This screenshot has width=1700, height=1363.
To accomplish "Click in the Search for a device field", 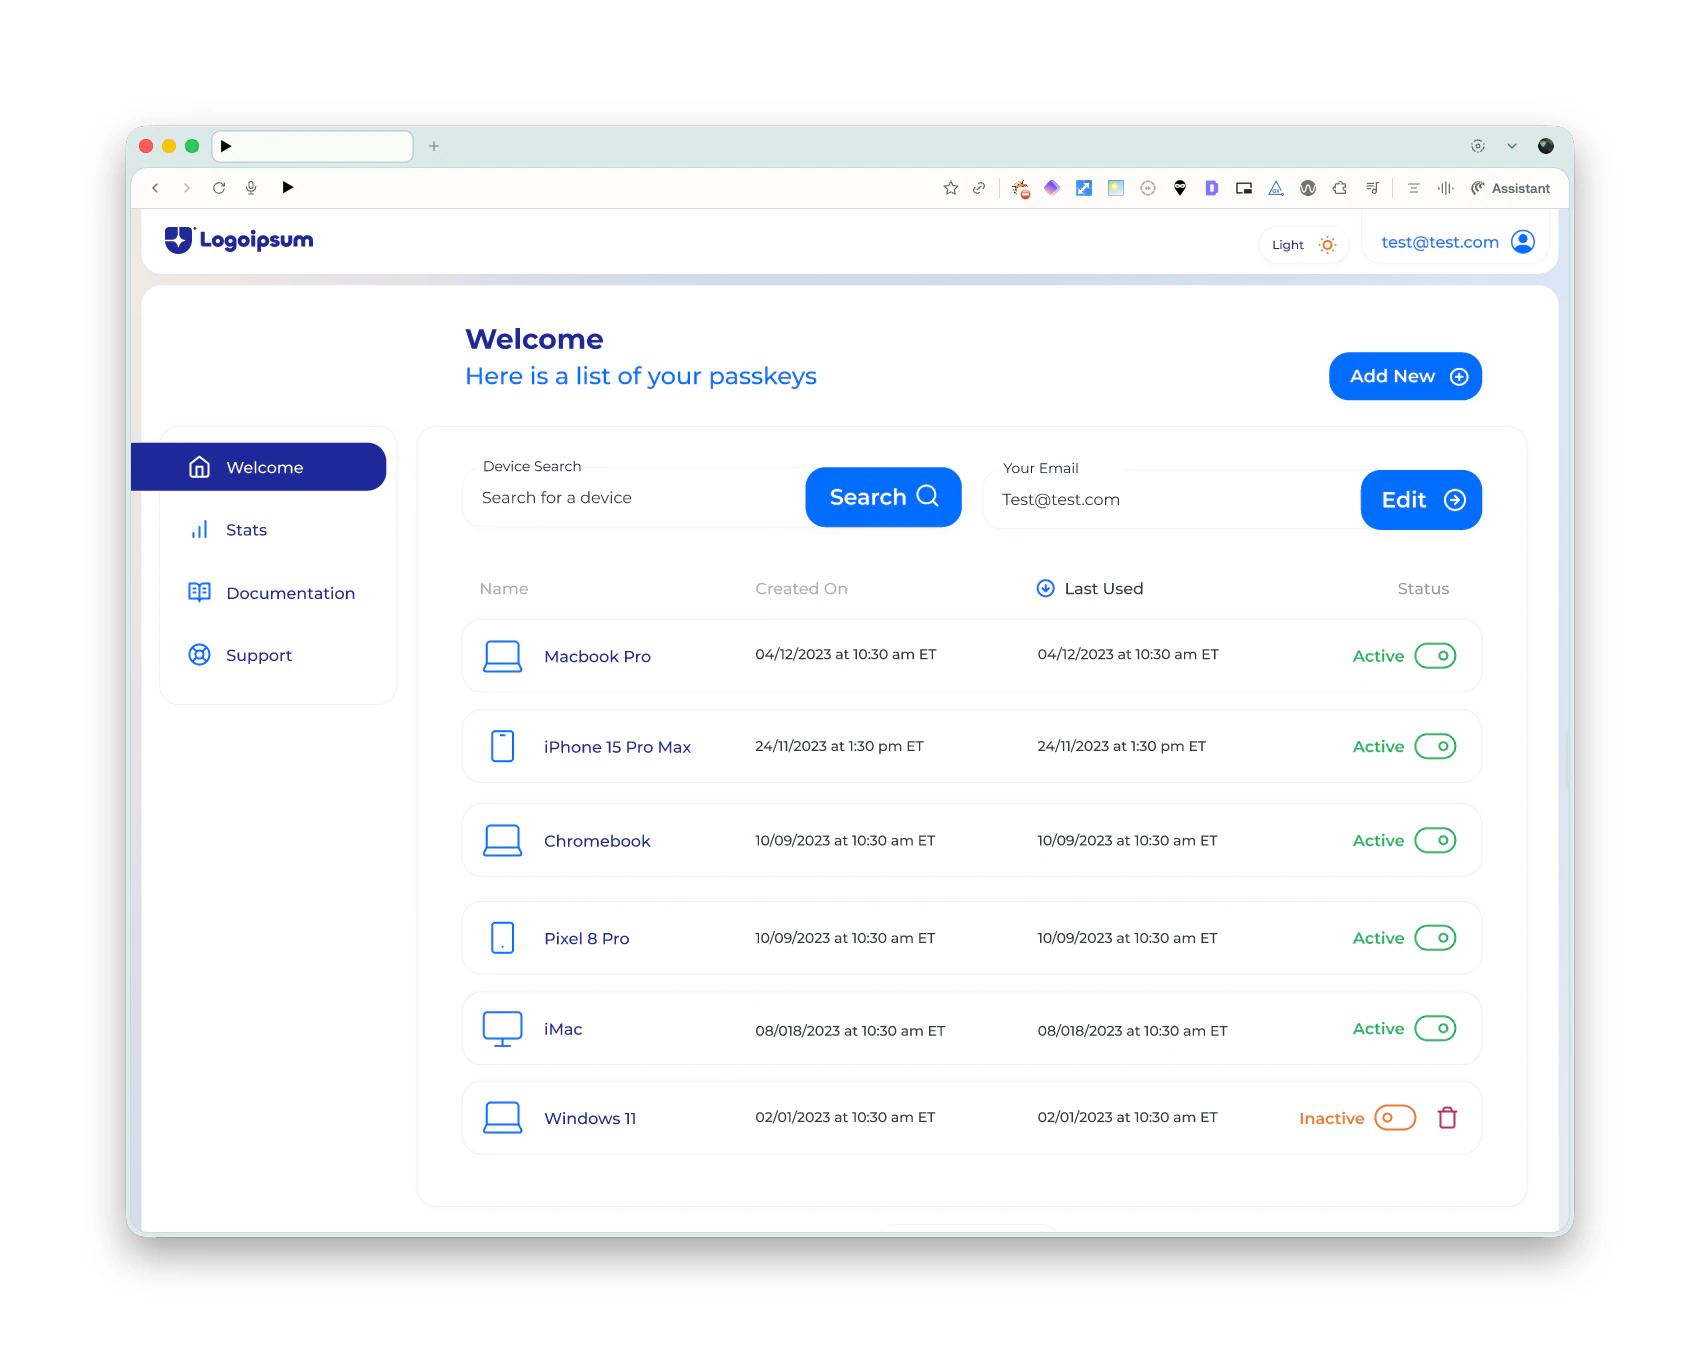I will [634, 498].
